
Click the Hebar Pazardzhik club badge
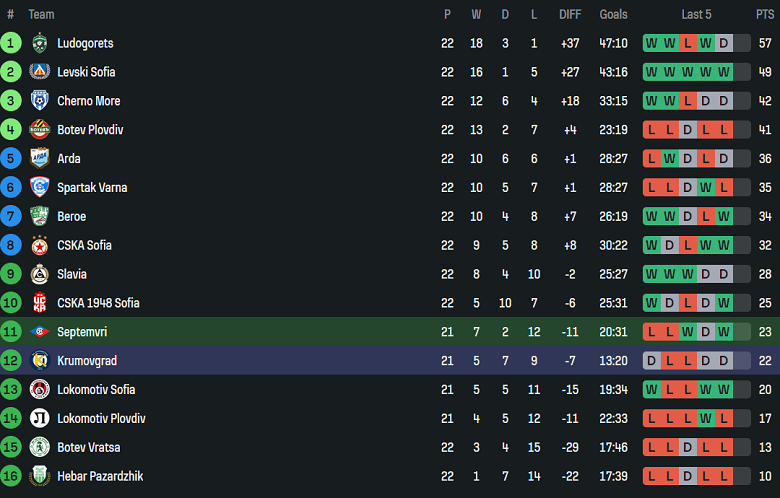coord(39,476)
